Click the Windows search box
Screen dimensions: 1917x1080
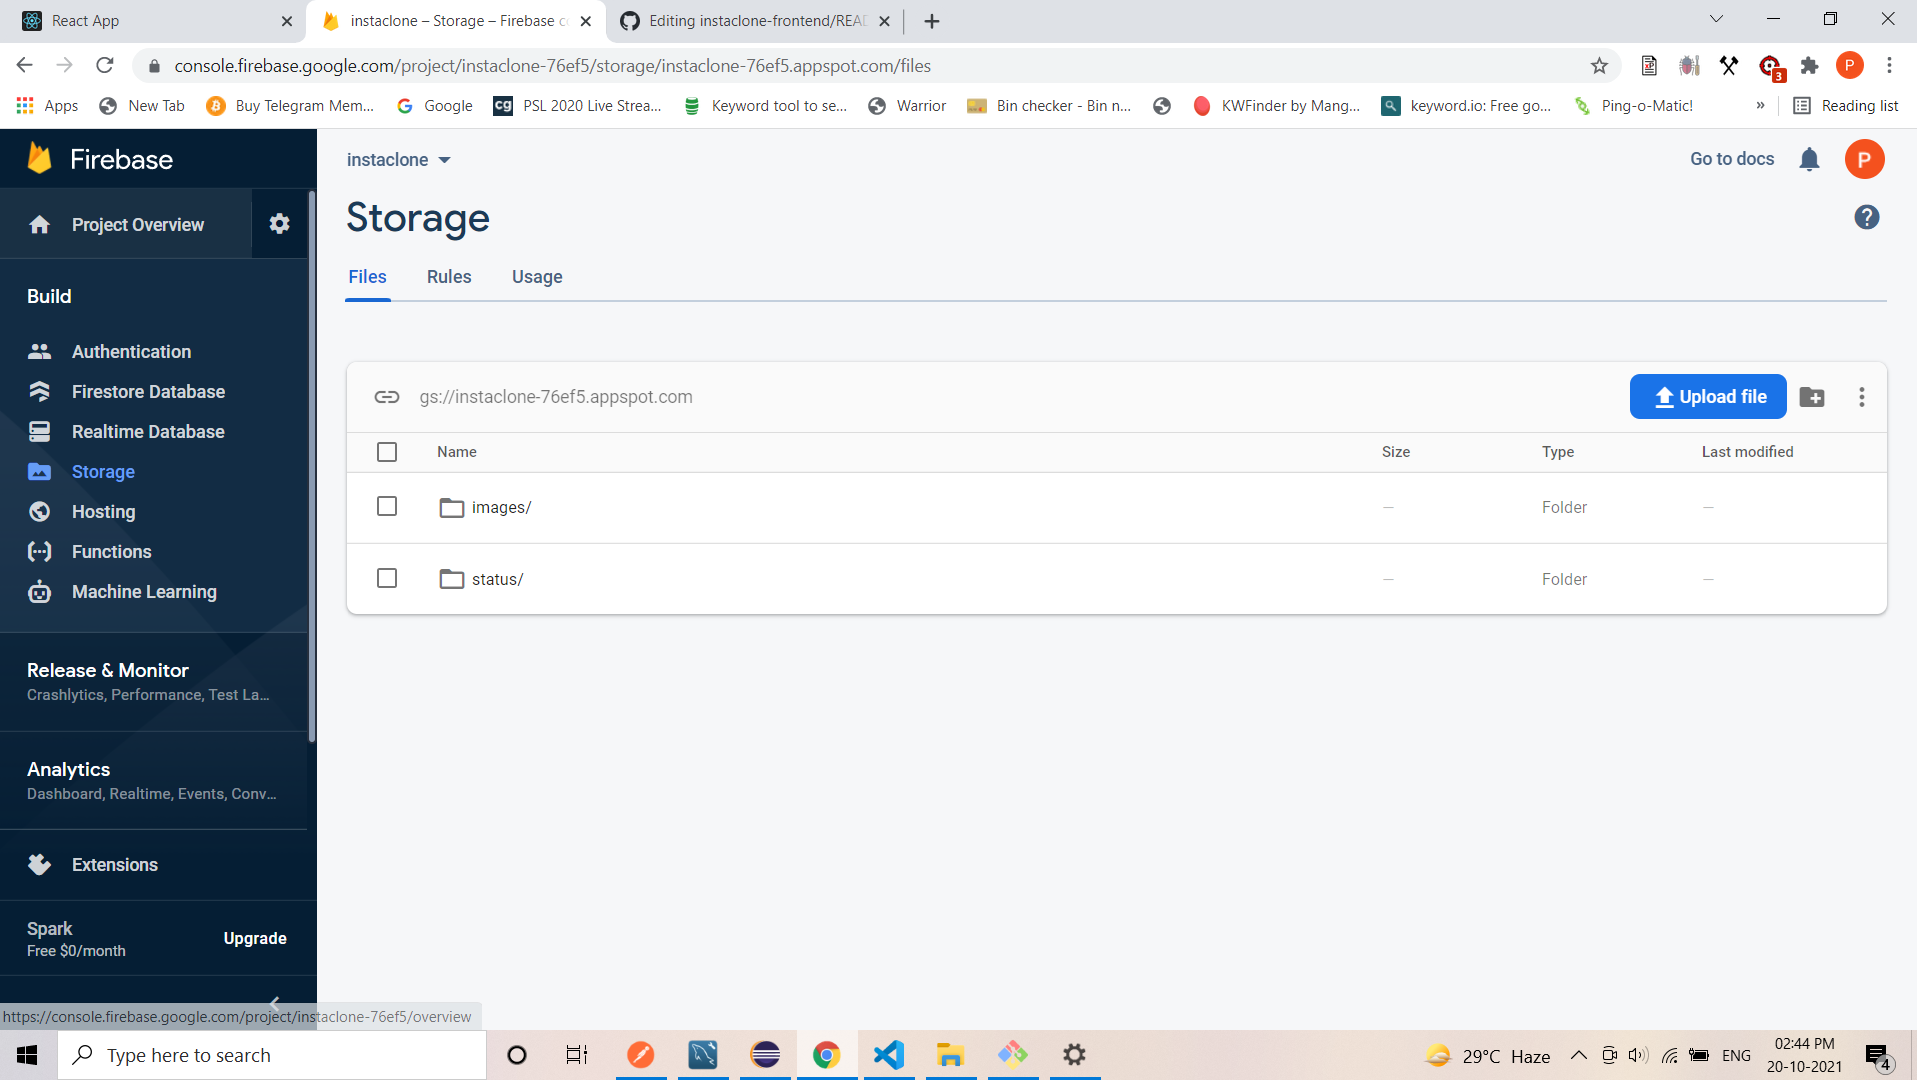pyautogui.click(x=272, y=1055)
